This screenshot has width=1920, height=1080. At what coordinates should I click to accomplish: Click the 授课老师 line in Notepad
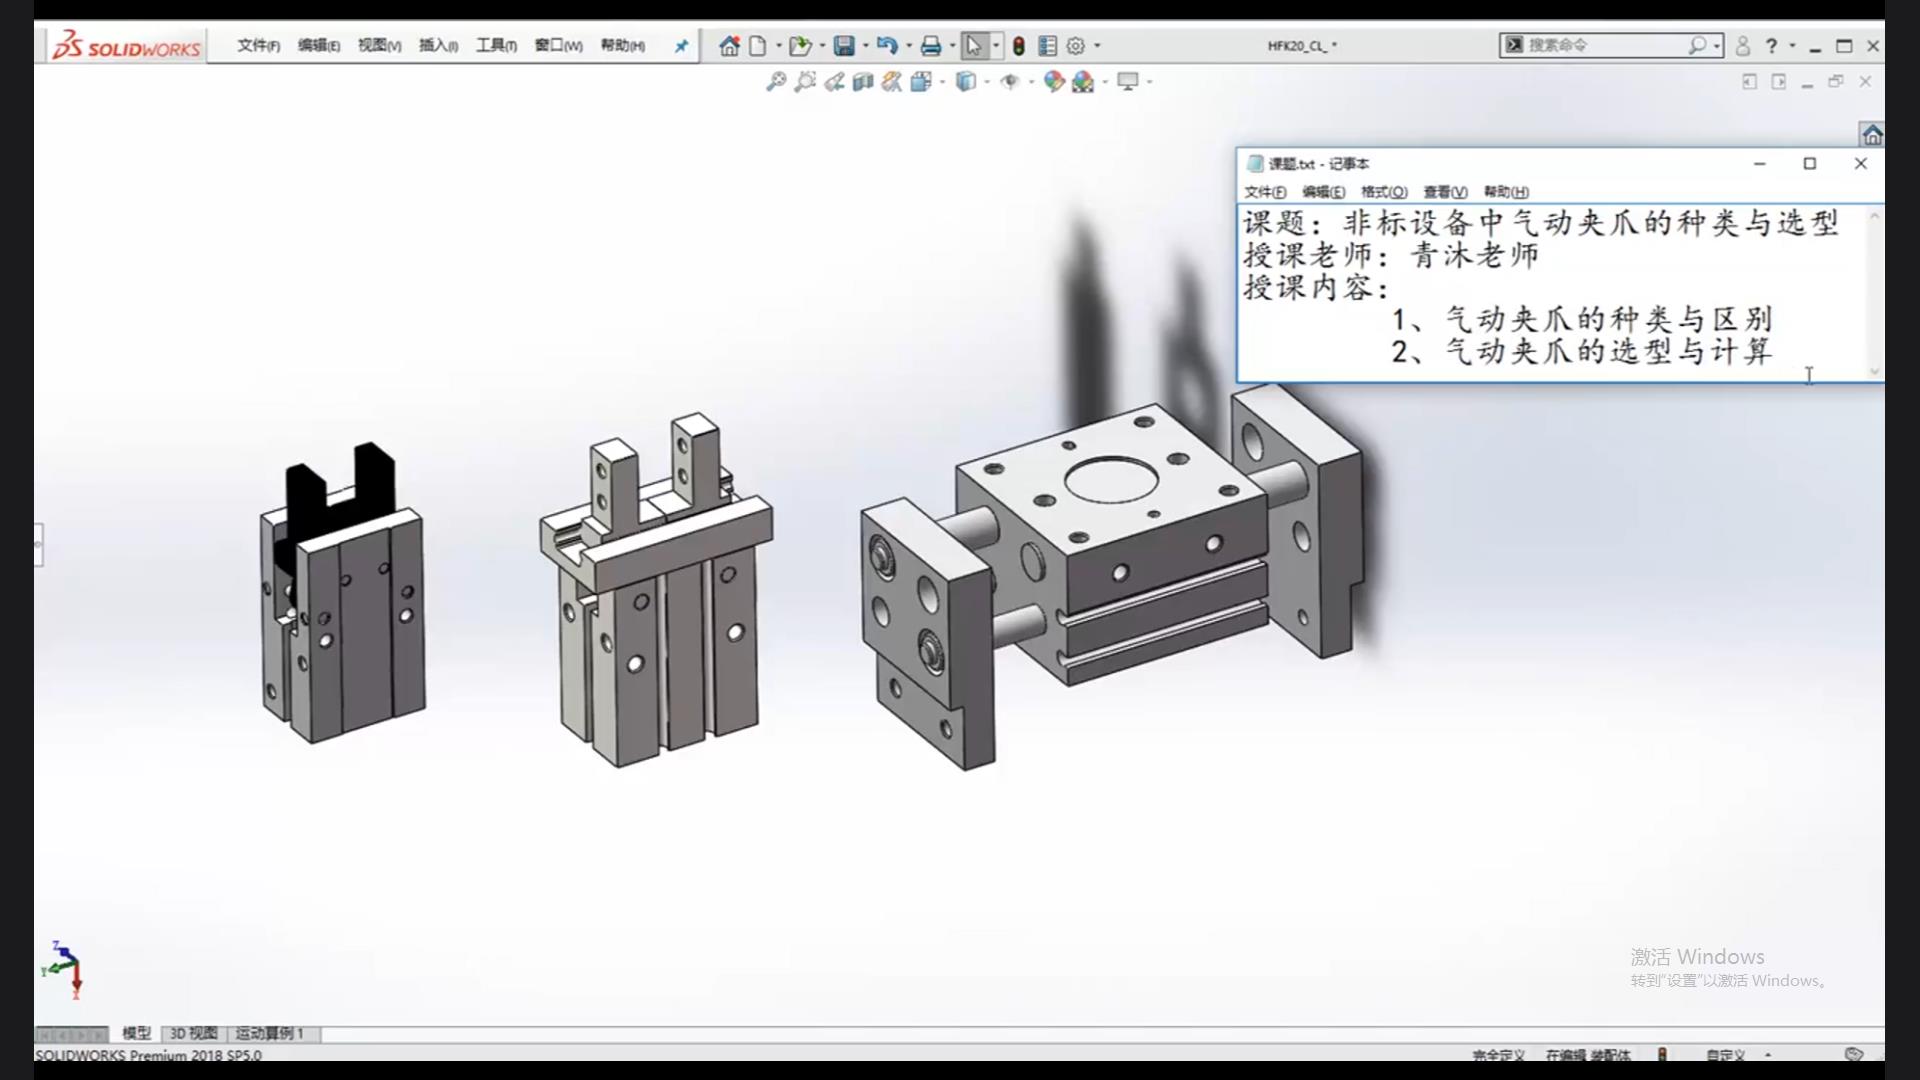click(1391, 256)
